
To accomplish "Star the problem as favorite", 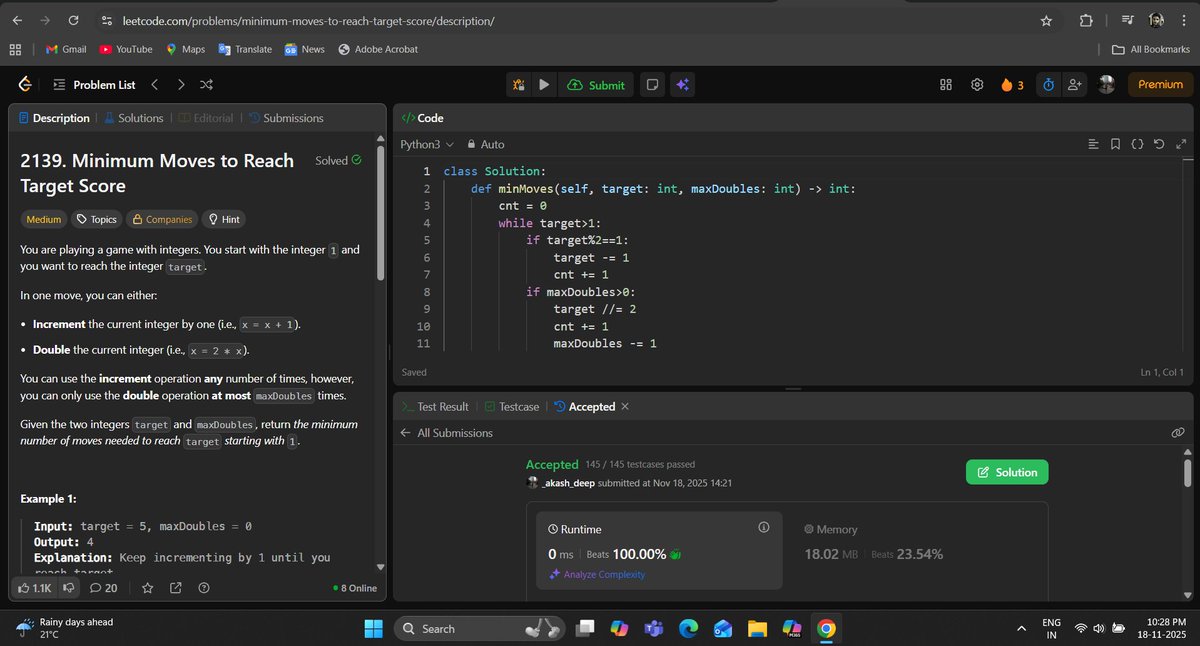I will click(x=148, y=588).
